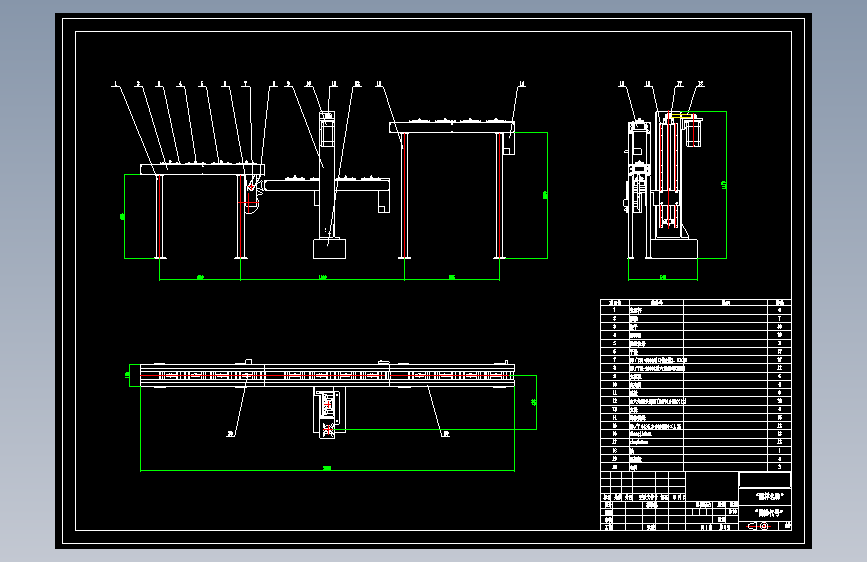Select part balloon number 5 in front view
This screenshot has width=867, height=562.
(202, 84)
